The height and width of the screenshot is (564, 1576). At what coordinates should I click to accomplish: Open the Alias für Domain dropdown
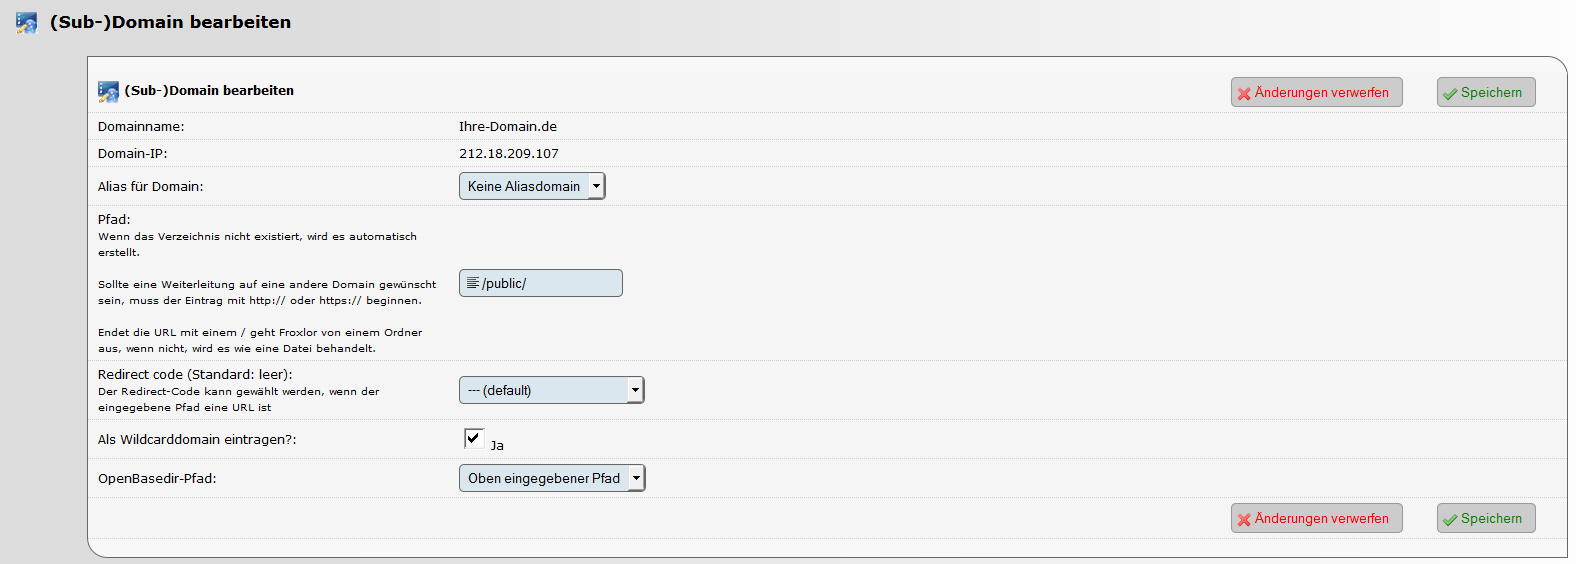pyautogui.click(x=532, y=186)
